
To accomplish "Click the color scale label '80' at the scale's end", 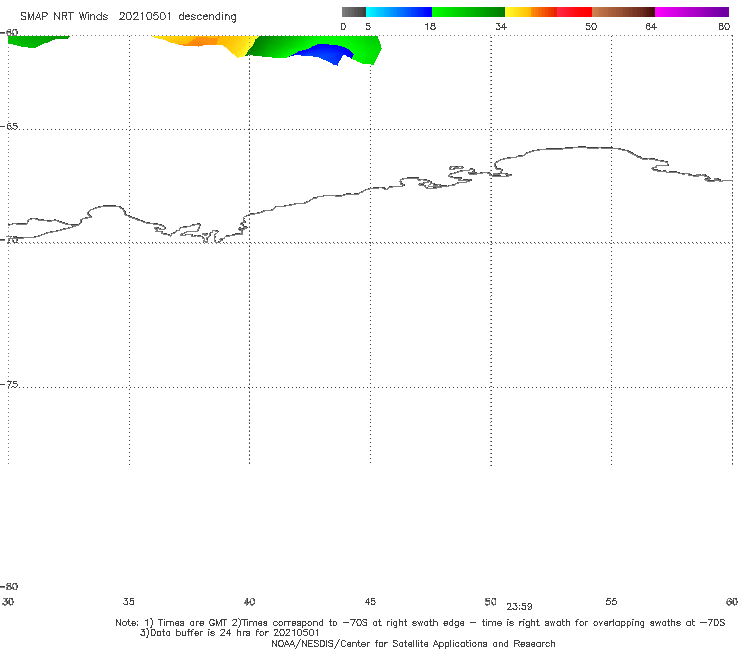I will click(724, 27).
